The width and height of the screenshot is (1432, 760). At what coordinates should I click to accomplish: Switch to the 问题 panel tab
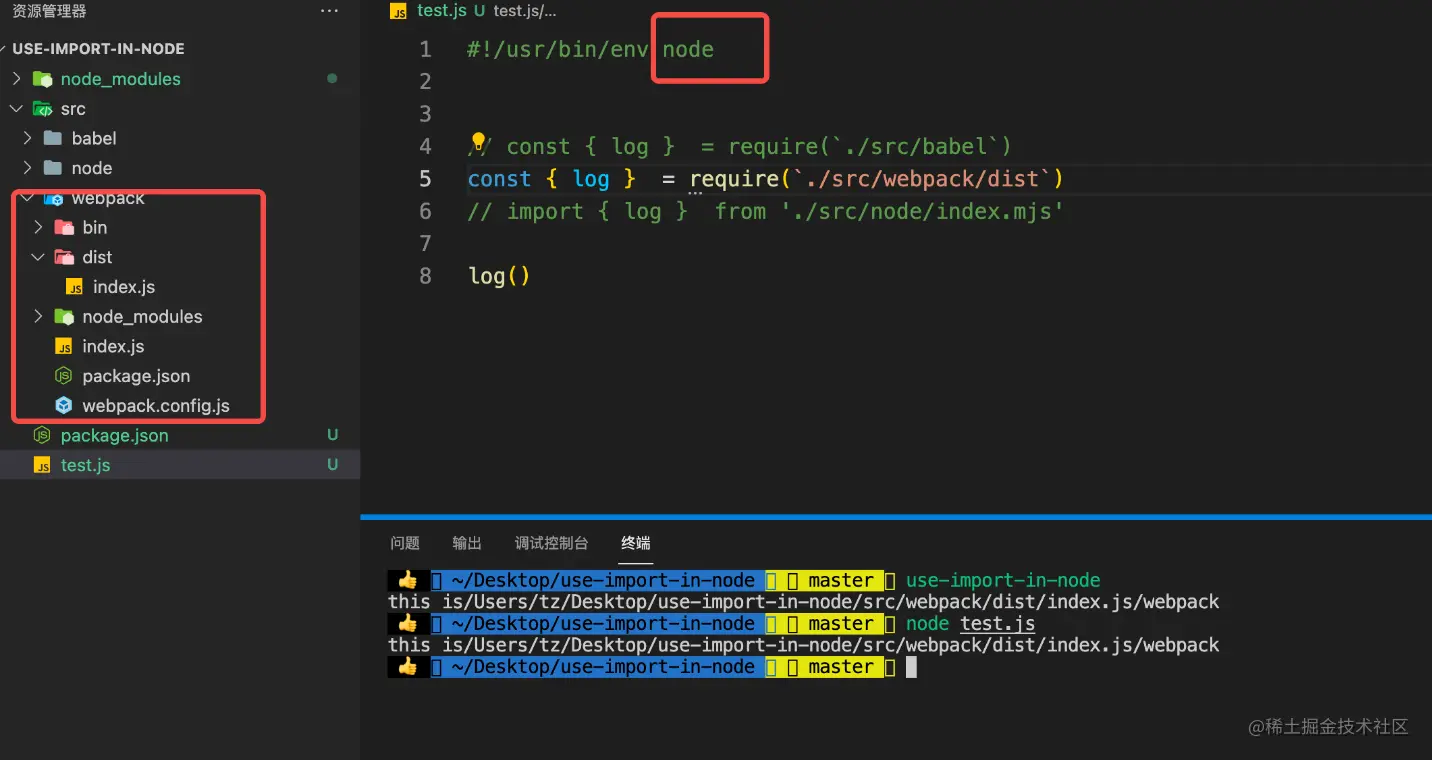pos(404,543)
